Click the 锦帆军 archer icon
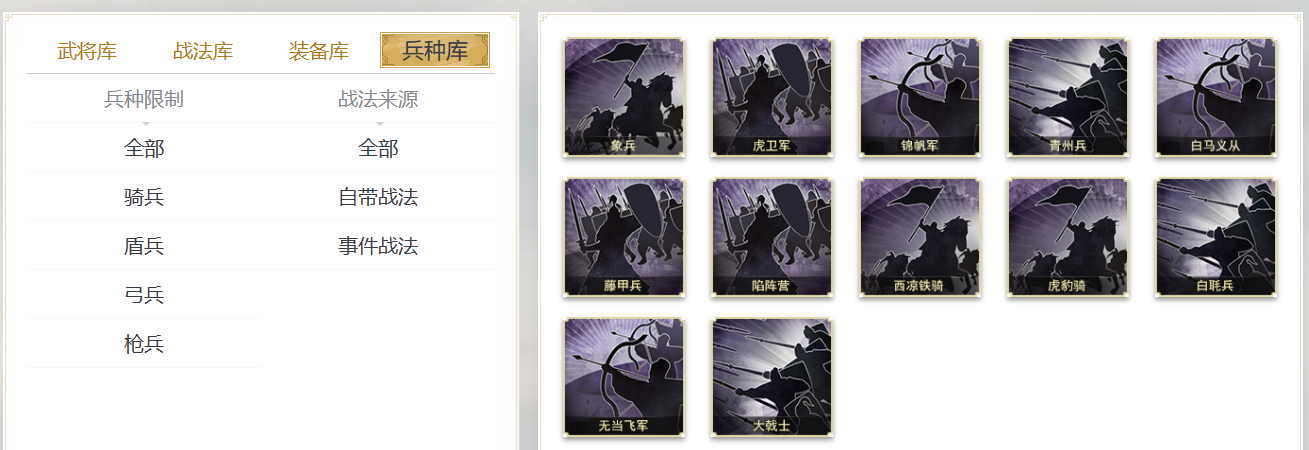Screen dimensions: 1309x450 920,97
